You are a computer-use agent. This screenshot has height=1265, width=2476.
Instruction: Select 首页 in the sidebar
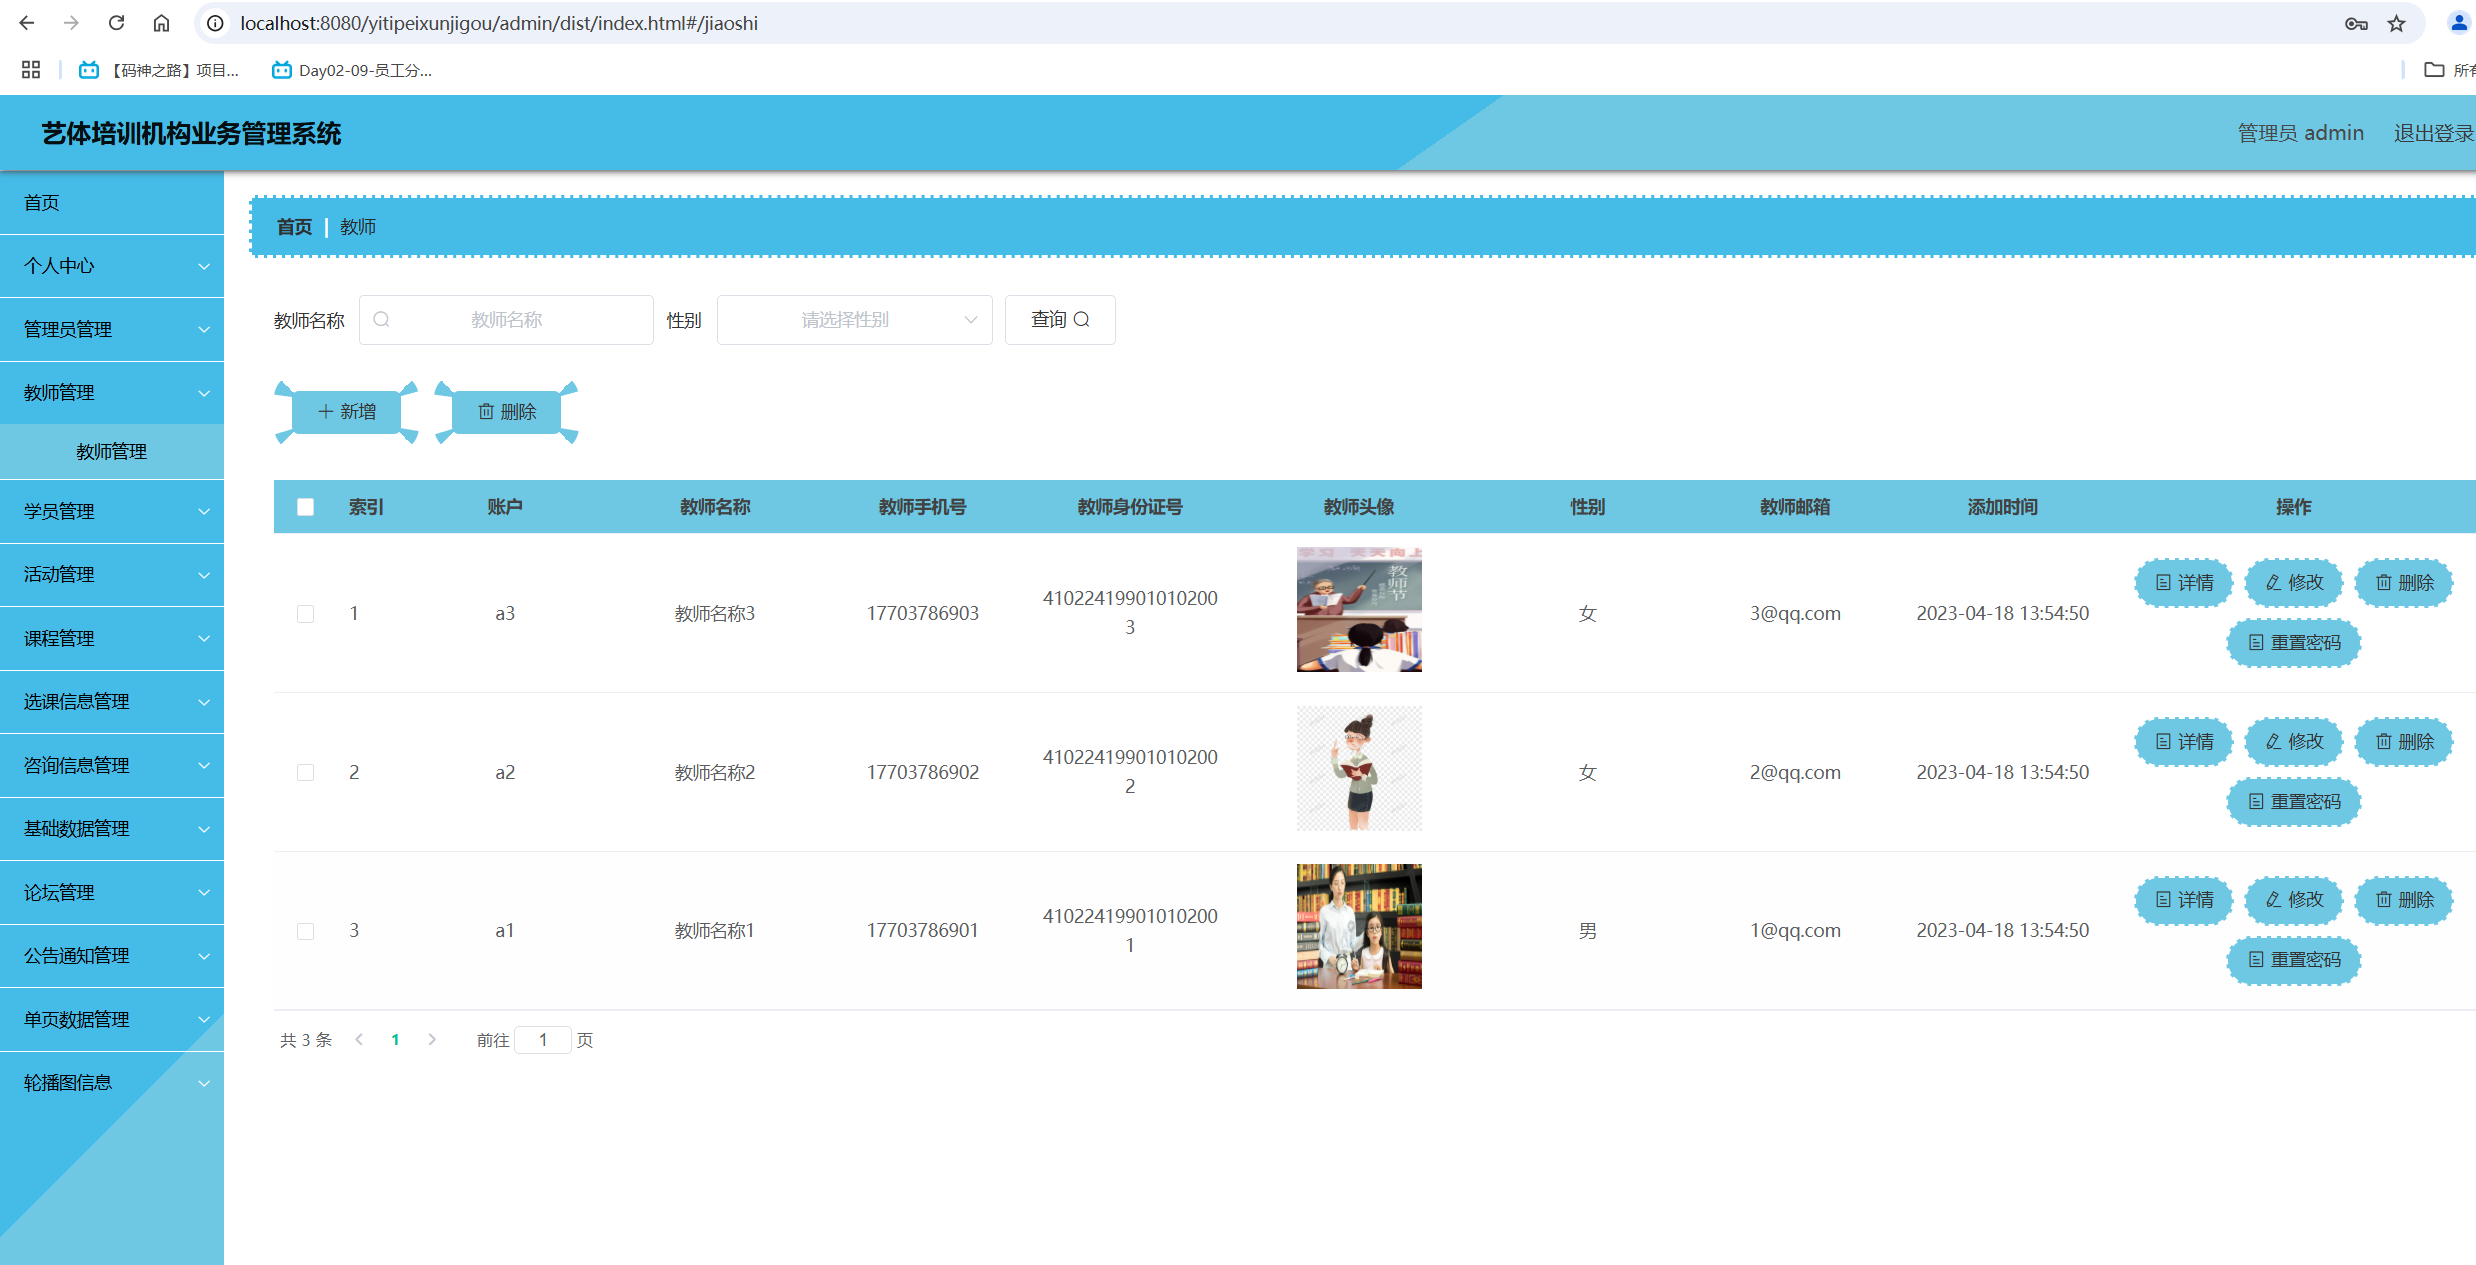coord(112,203)
